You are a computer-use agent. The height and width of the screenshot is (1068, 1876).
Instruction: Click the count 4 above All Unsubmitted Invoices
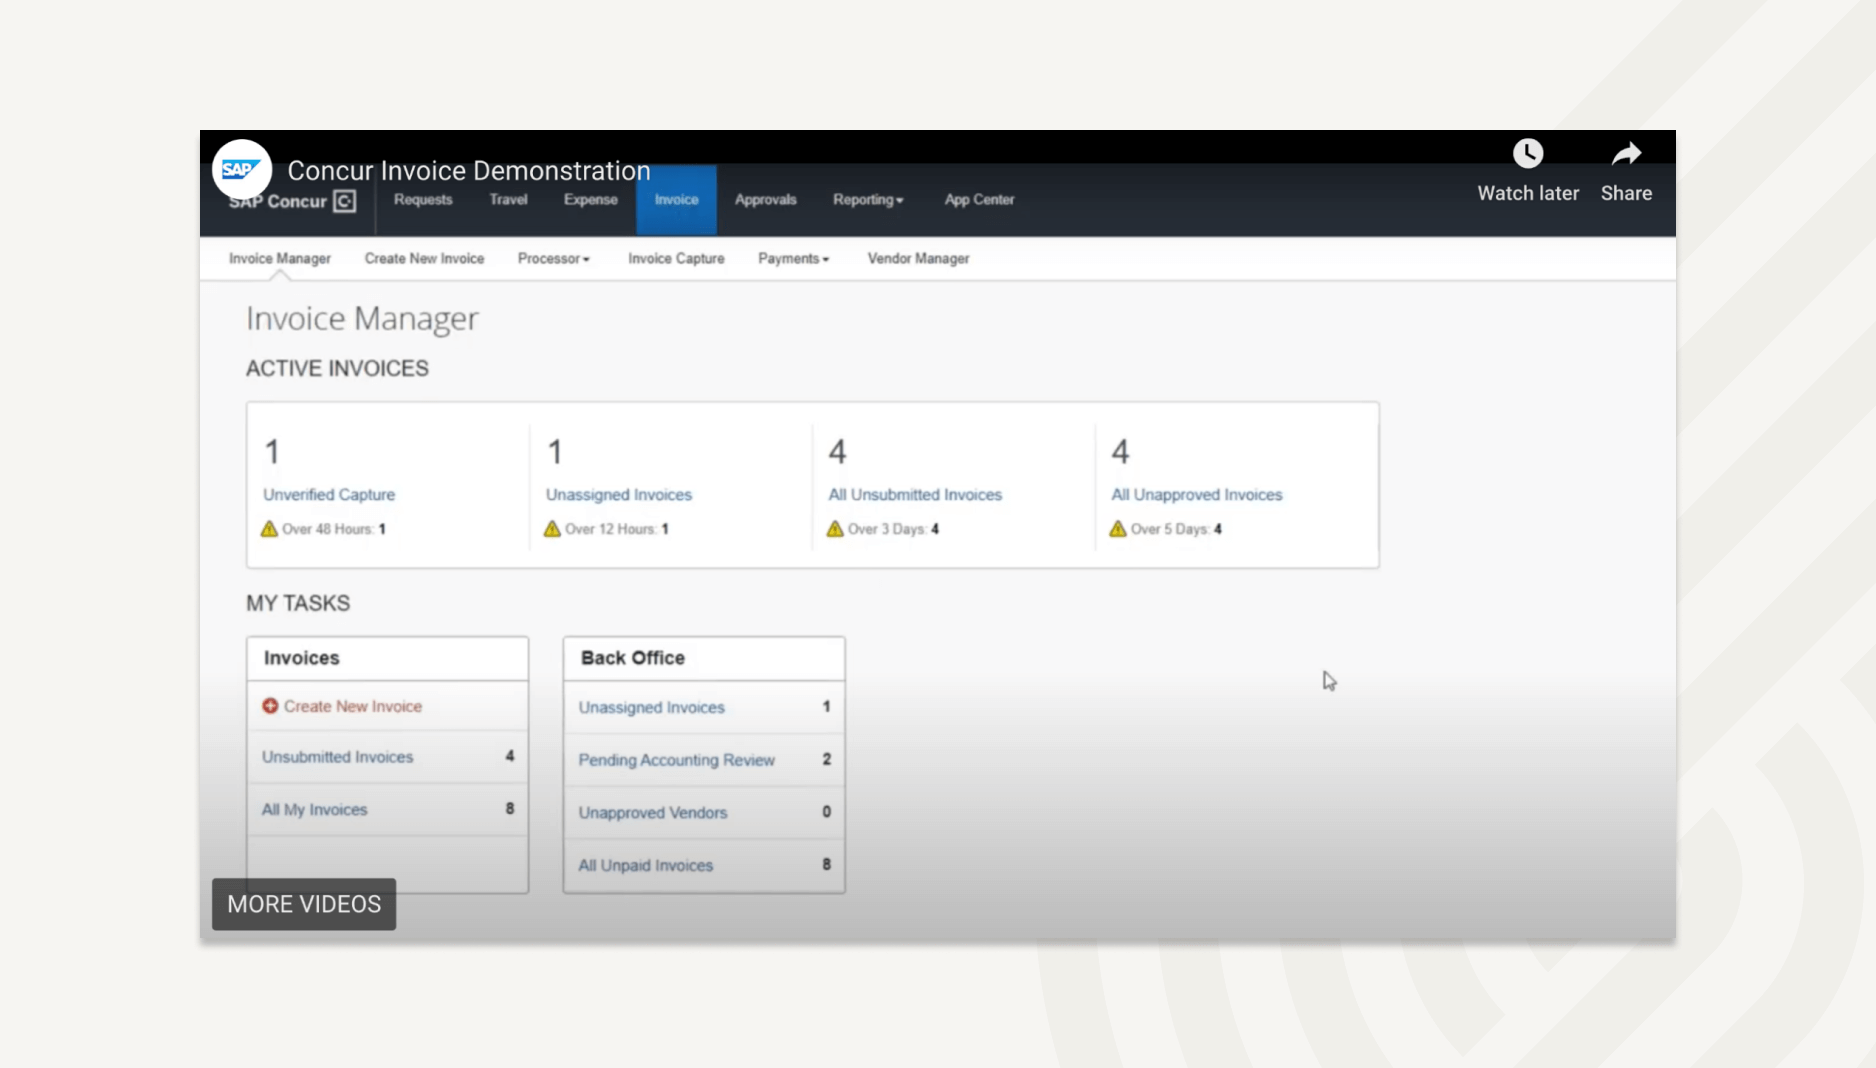pos(837,452)
